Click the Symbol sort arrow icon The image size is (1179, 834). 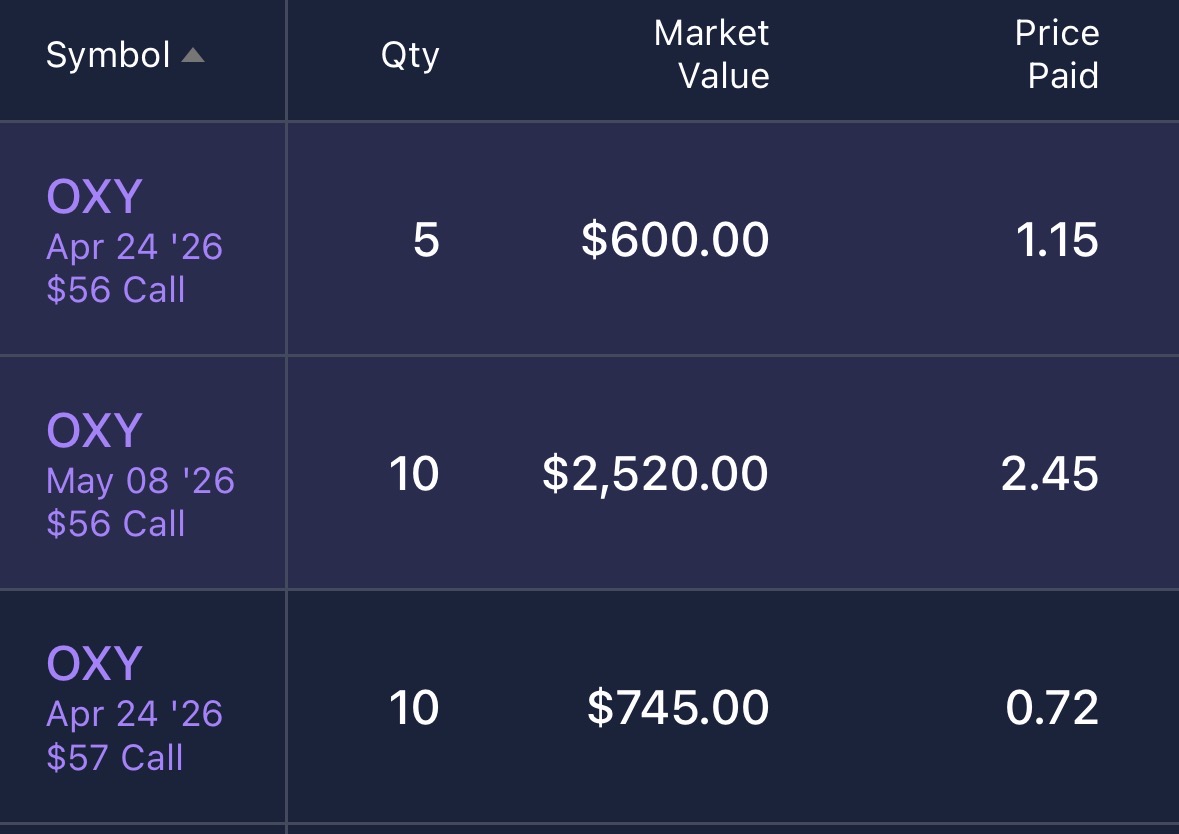point(193,56)
